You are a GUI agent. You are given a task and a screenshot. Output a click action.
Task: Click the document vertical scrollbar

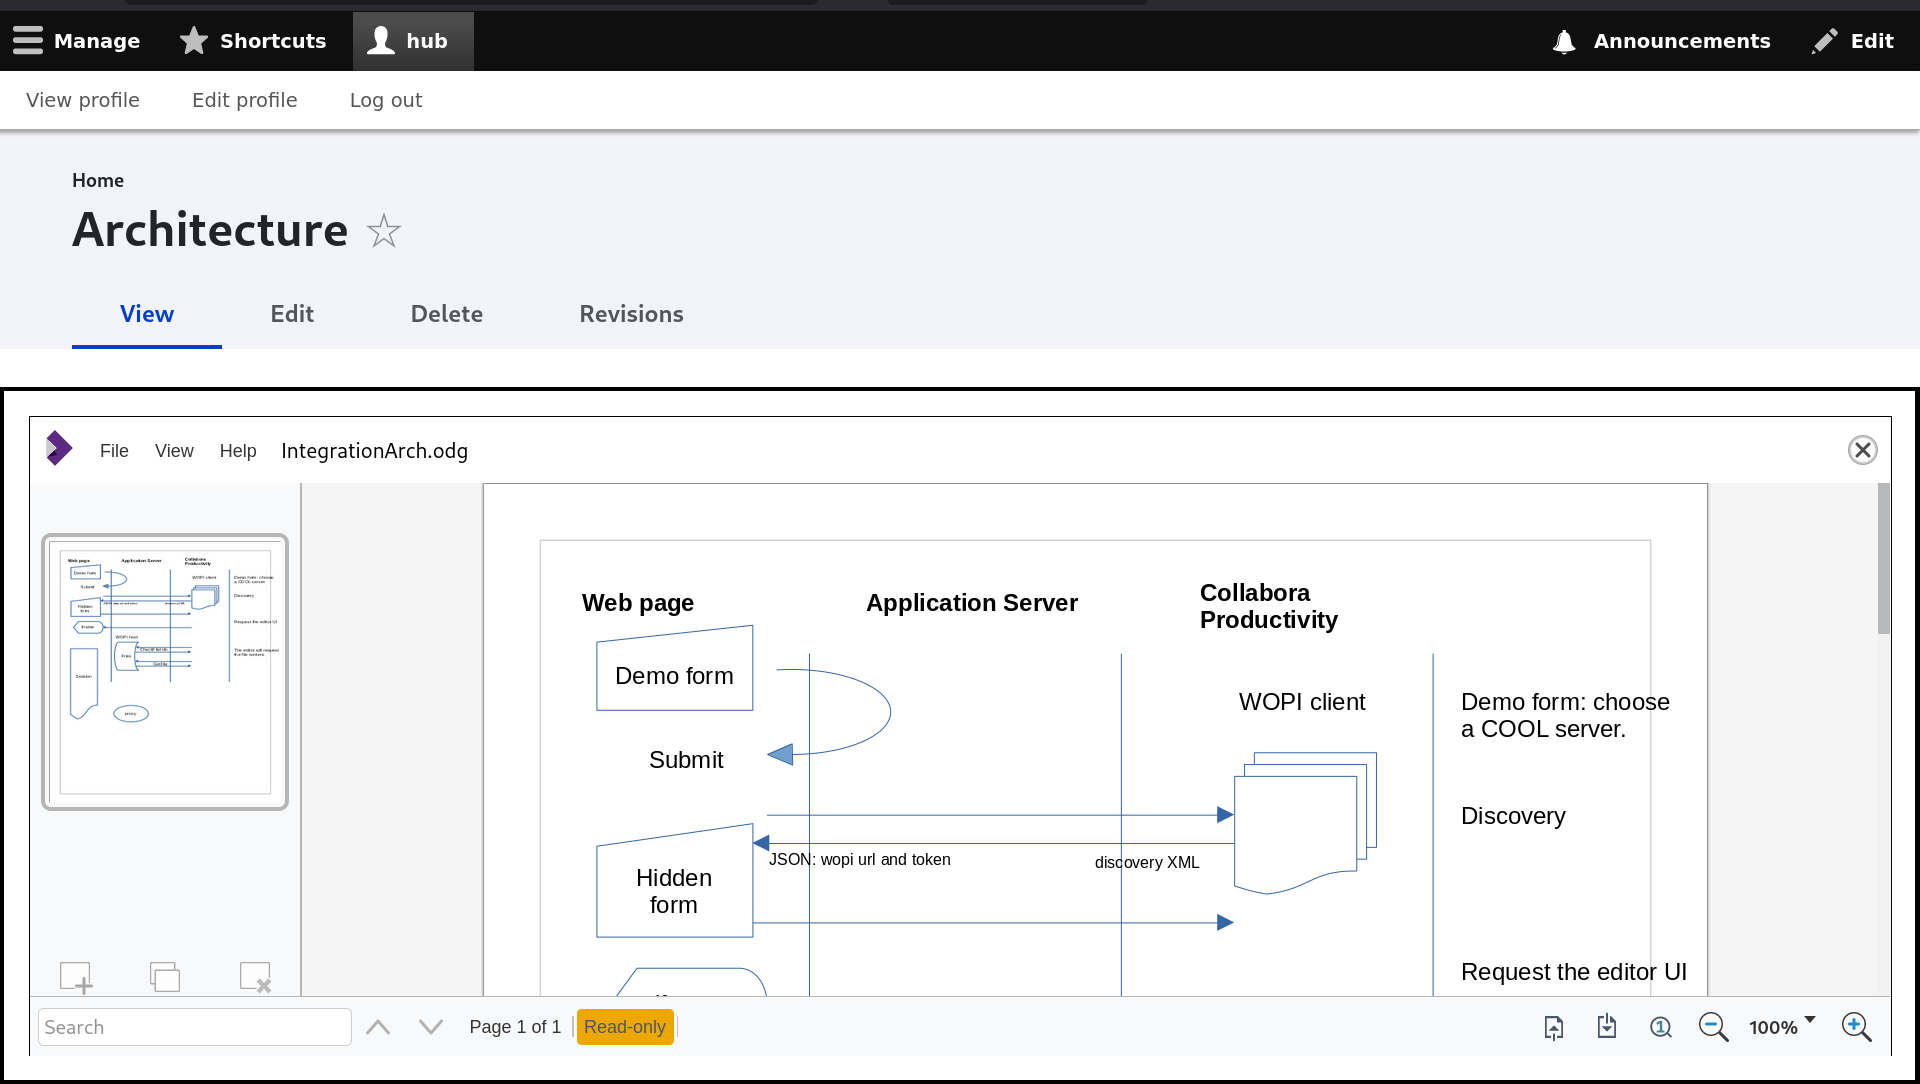1884,560
